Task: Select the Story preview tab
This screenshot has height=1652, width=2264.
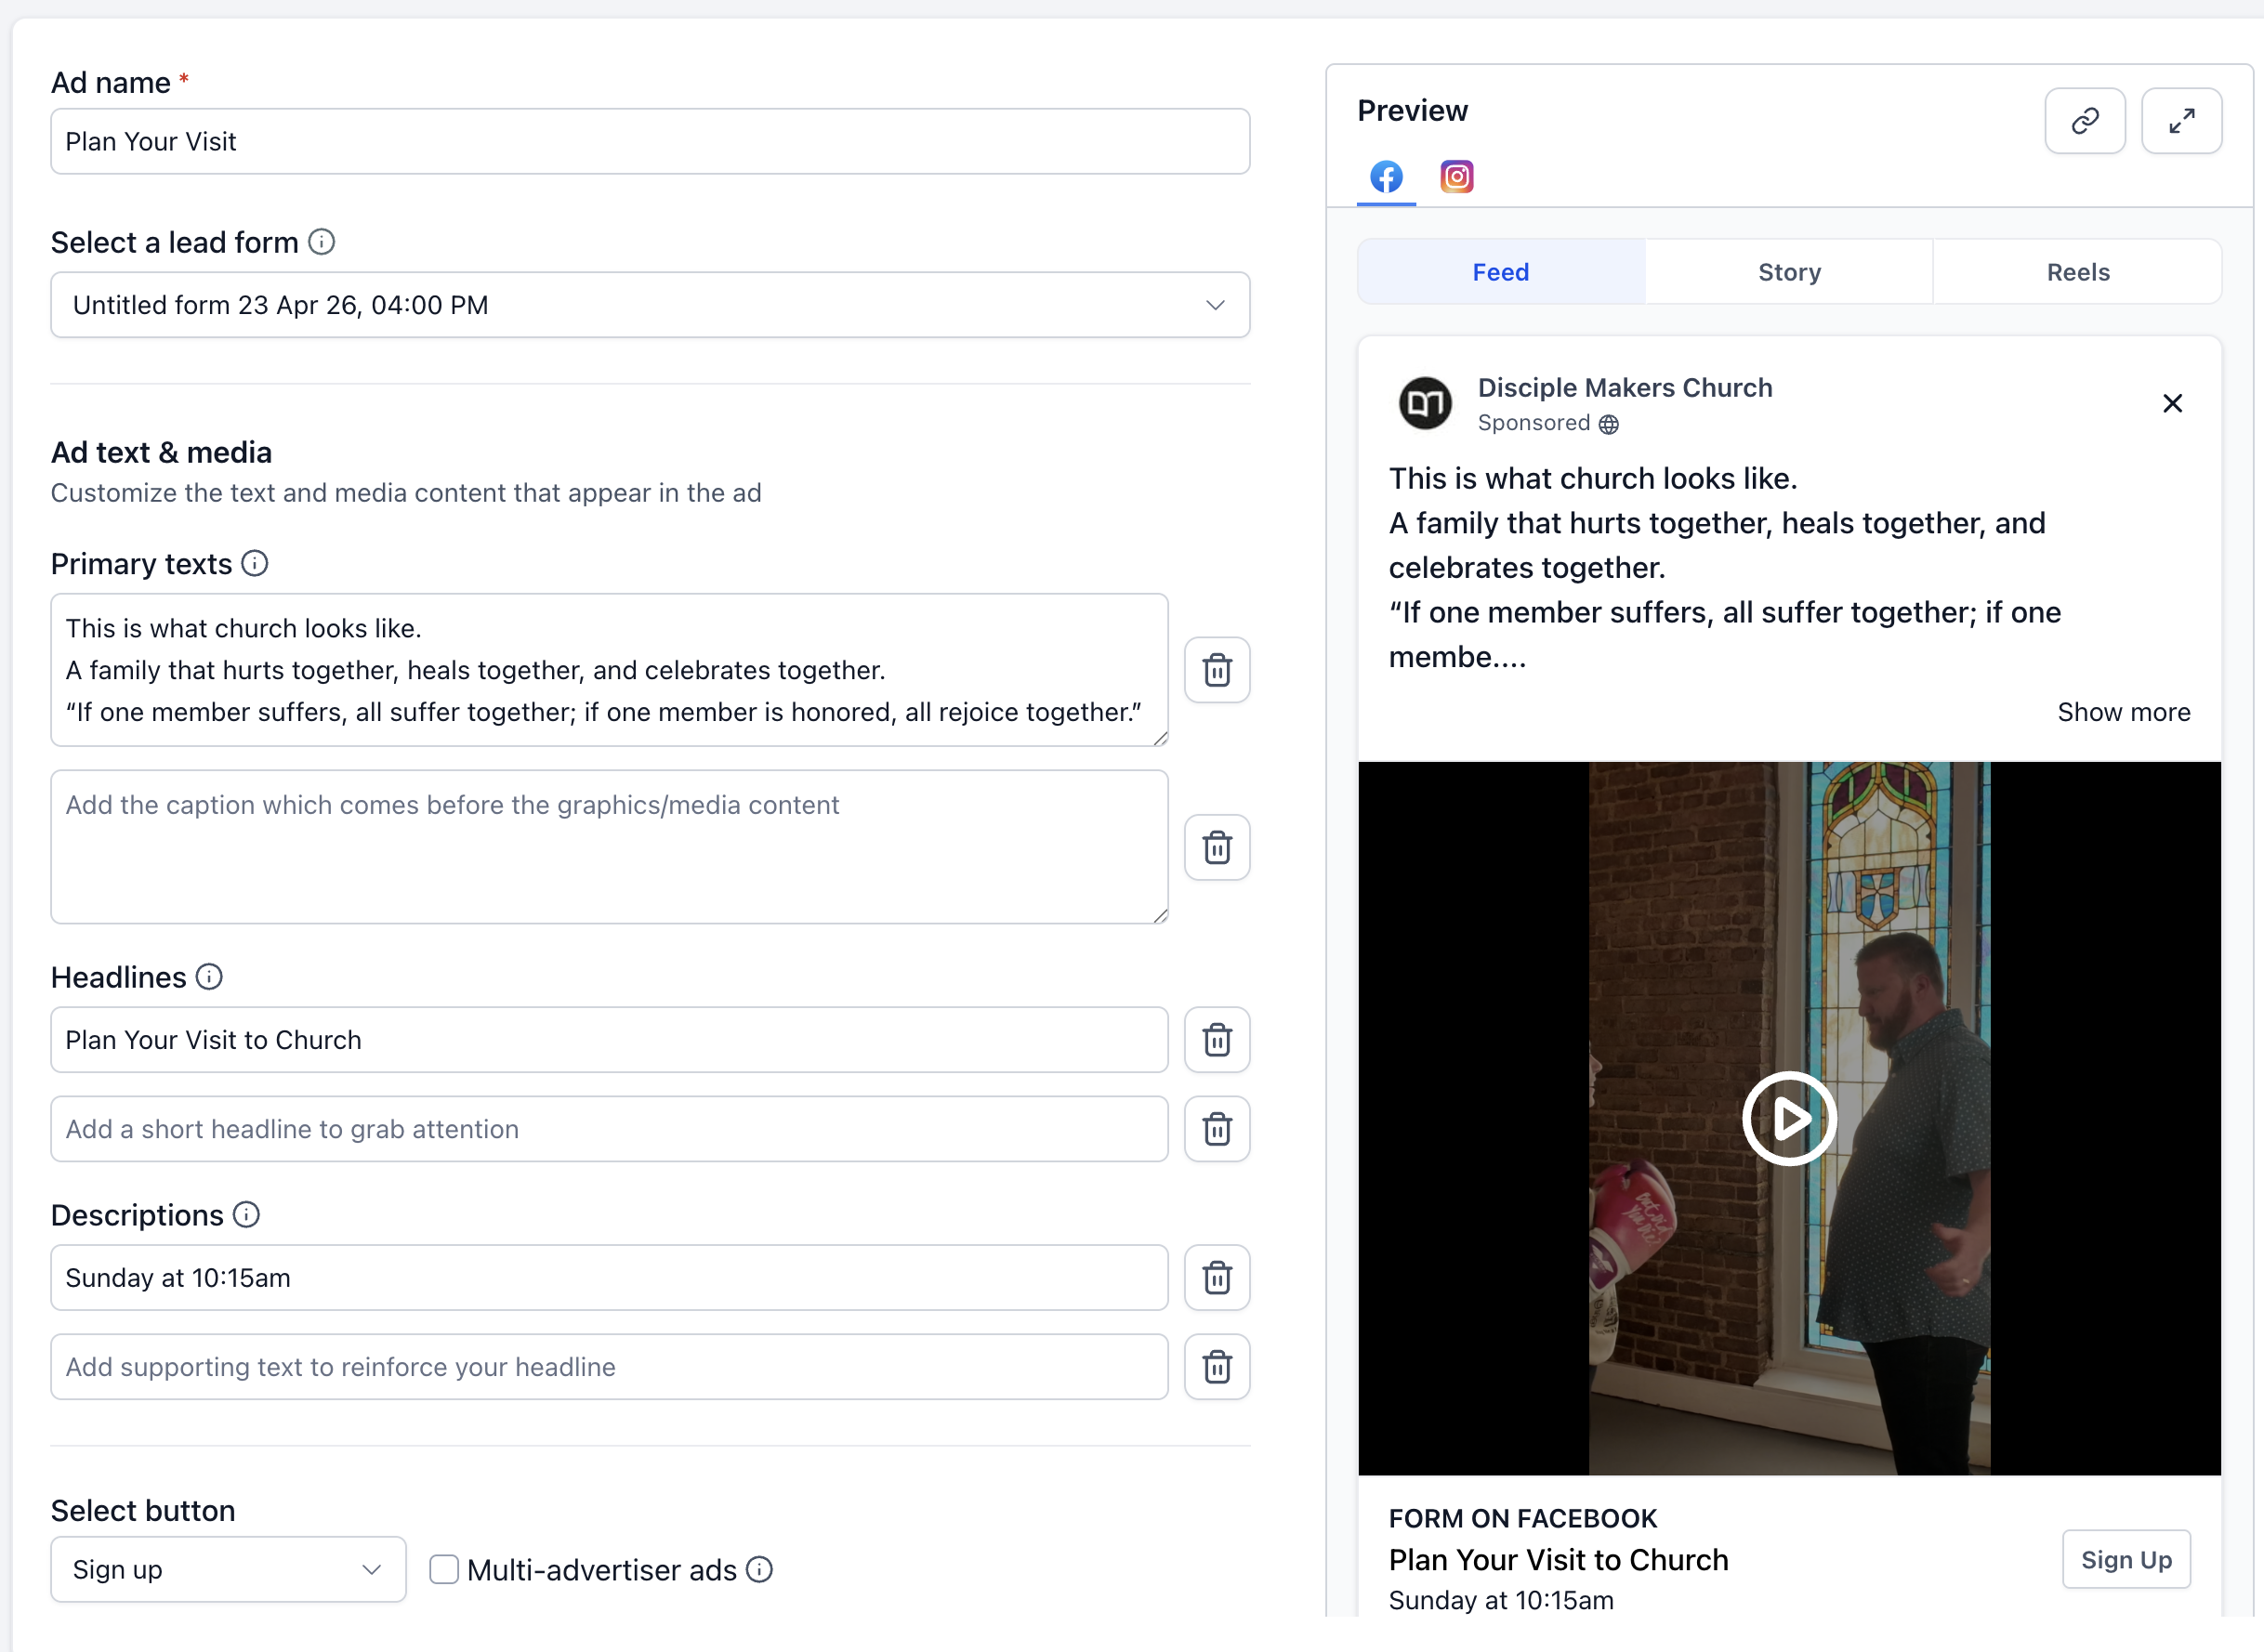Action: tap(1789, 272)
